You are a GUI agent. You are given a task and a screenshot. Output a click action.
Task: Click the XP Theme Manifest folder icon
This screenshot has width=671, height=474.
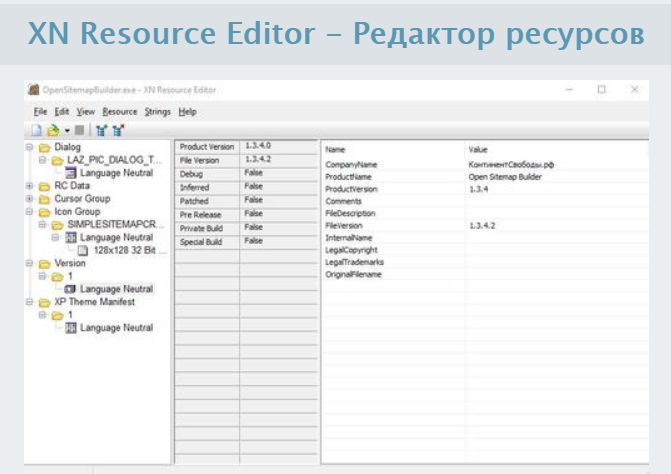pos(44,302)
